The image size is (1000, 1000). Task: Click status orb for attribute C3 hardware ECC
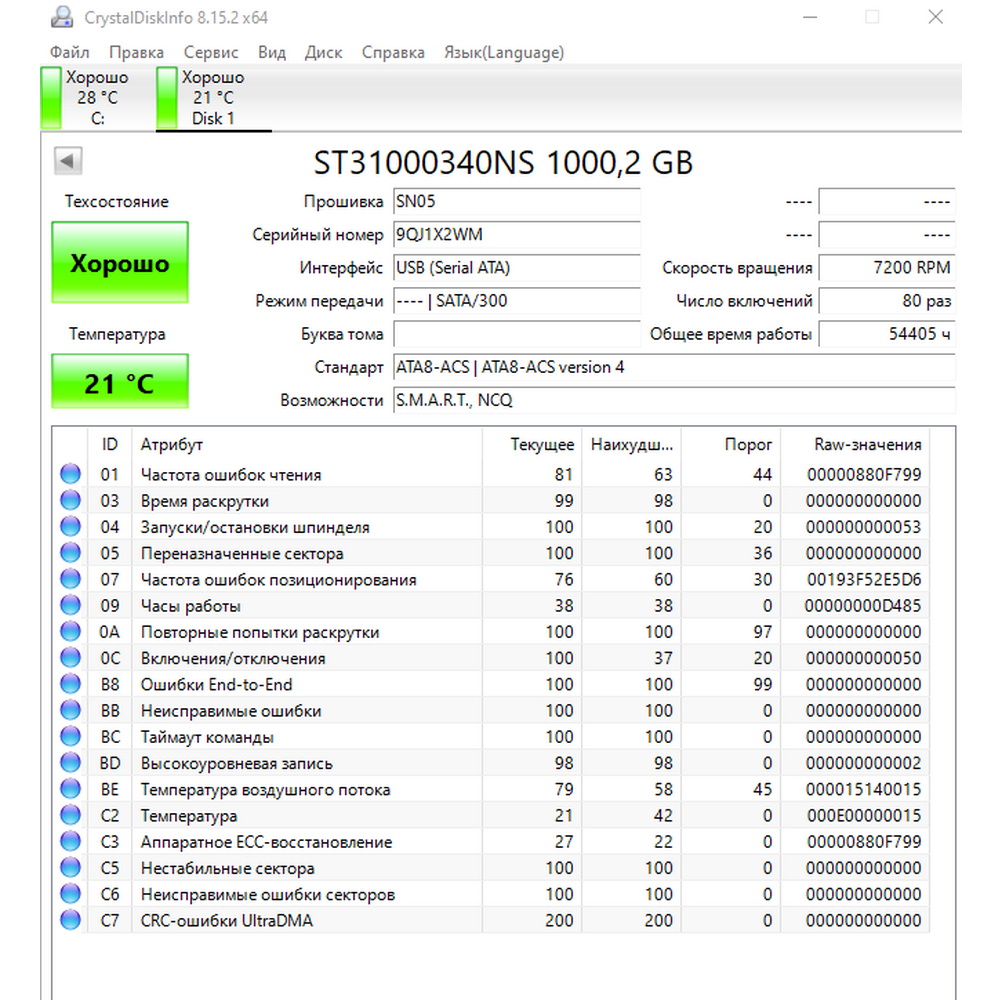coord(70,841)
